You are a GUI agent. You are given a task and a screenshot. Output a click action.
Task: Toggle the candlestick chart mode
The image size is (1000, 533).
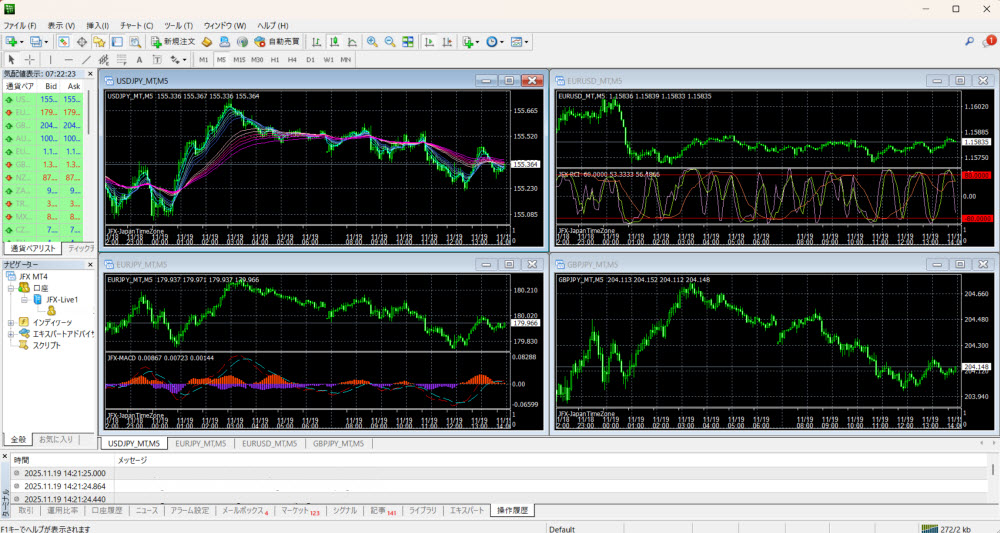pyautogui.click(x=334, y=42)
